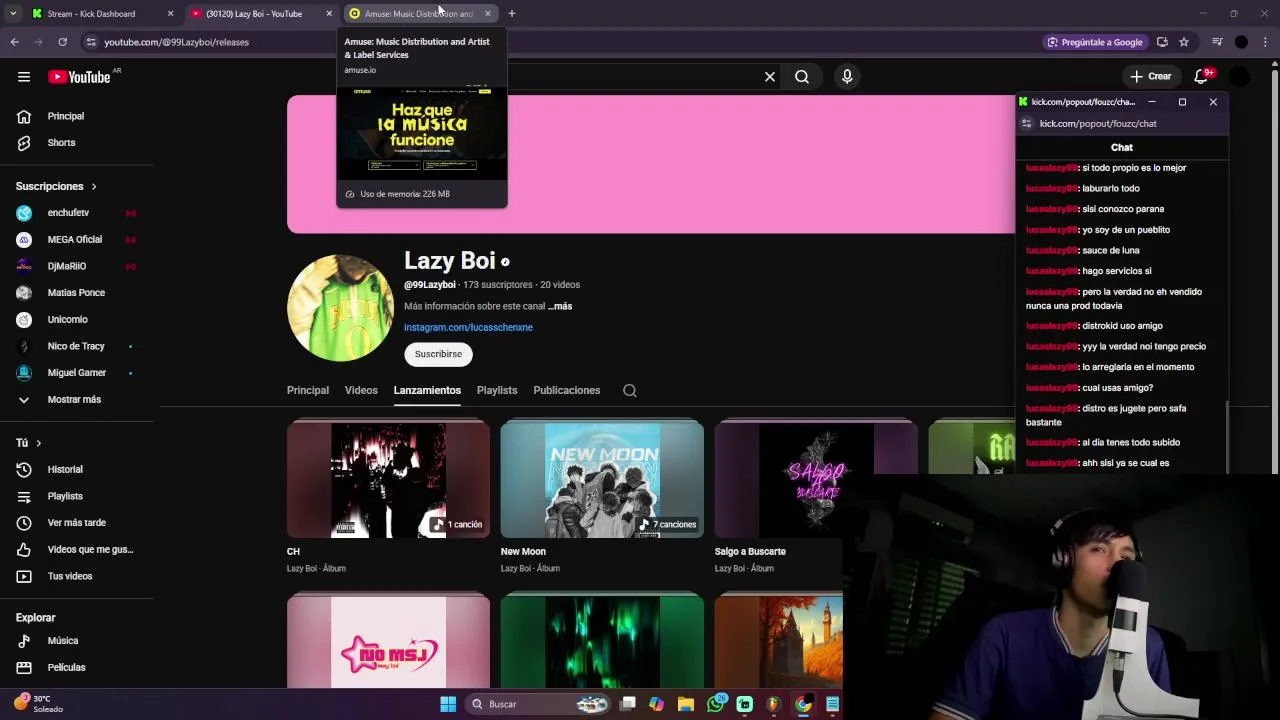
Task: Open the New Moon album thumbnail
Action: coord(602,479)
